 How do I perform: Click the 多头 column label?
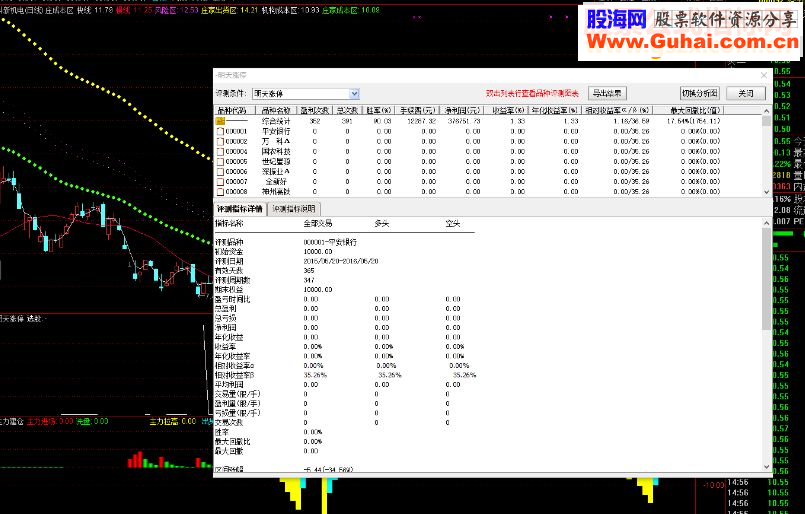(x=381, y=224)
